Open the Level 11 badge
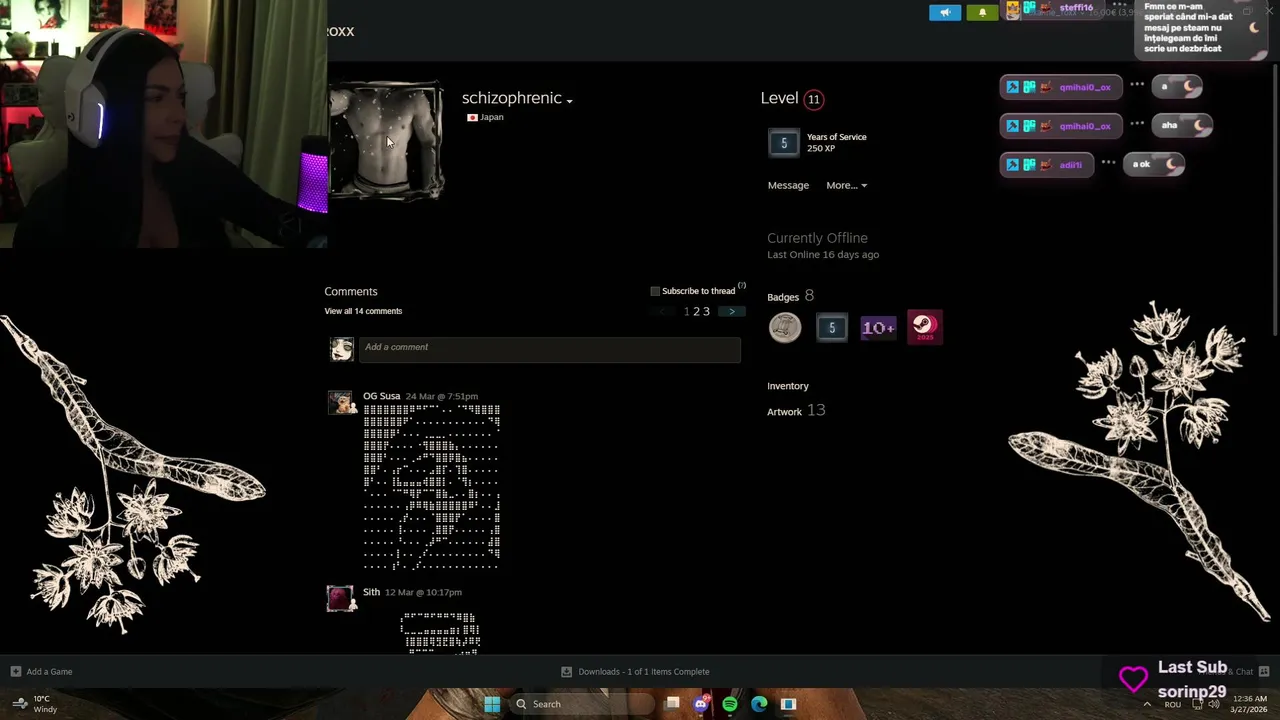Screen dimensions: 1280x720 click(814, 99)
